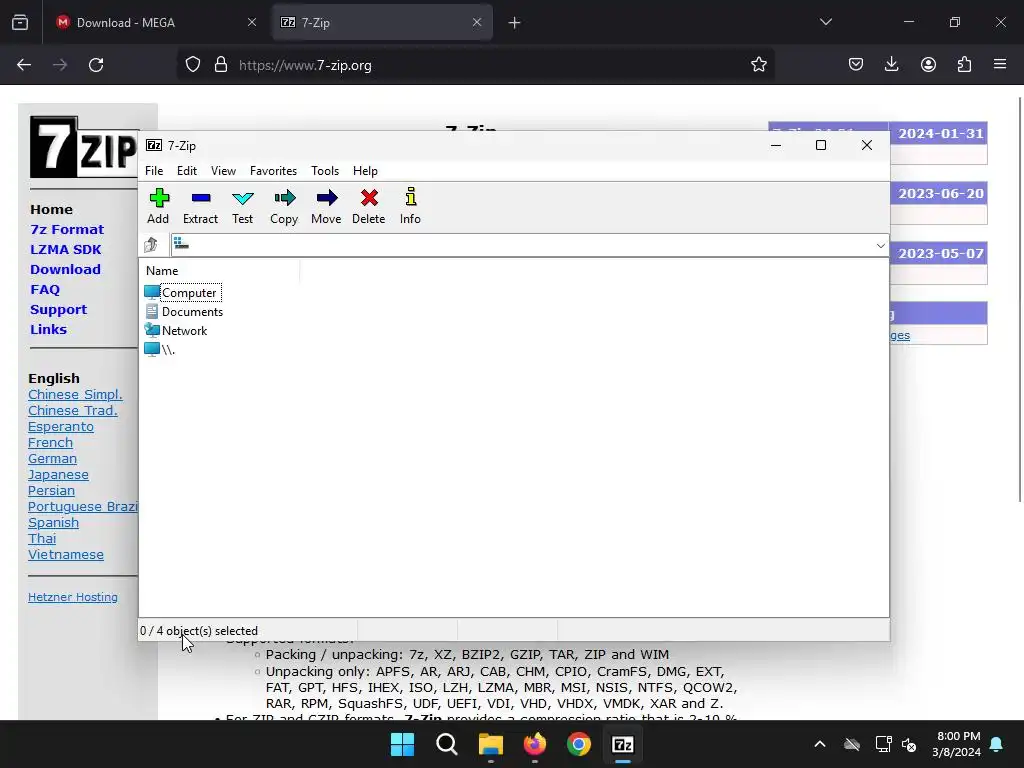
Task: Click the FAQ sidebar link
Action: click(45, 289)
